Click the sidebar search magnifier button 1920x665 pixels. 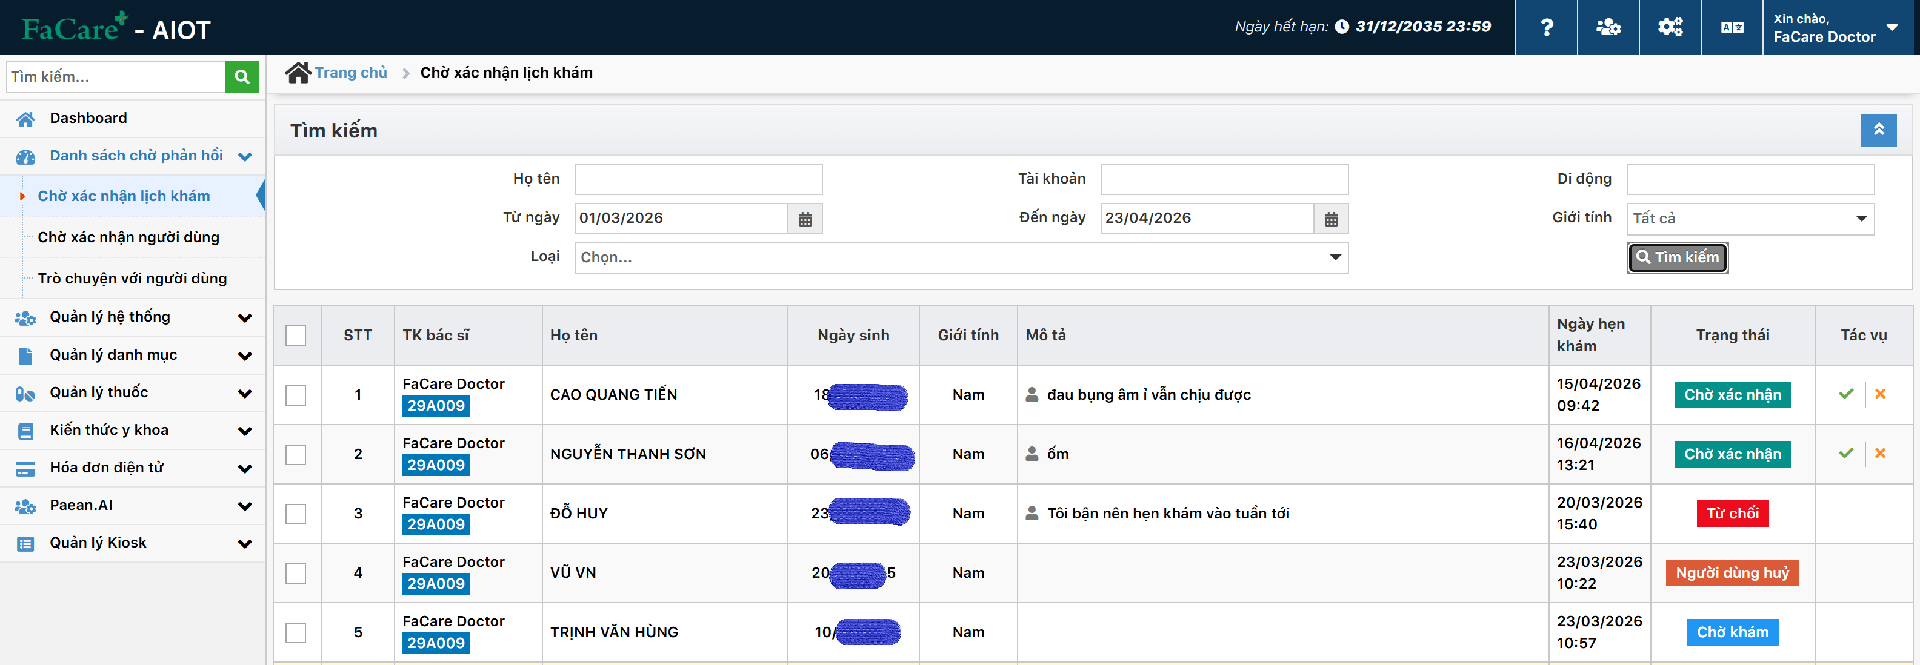tap(242, 77)
